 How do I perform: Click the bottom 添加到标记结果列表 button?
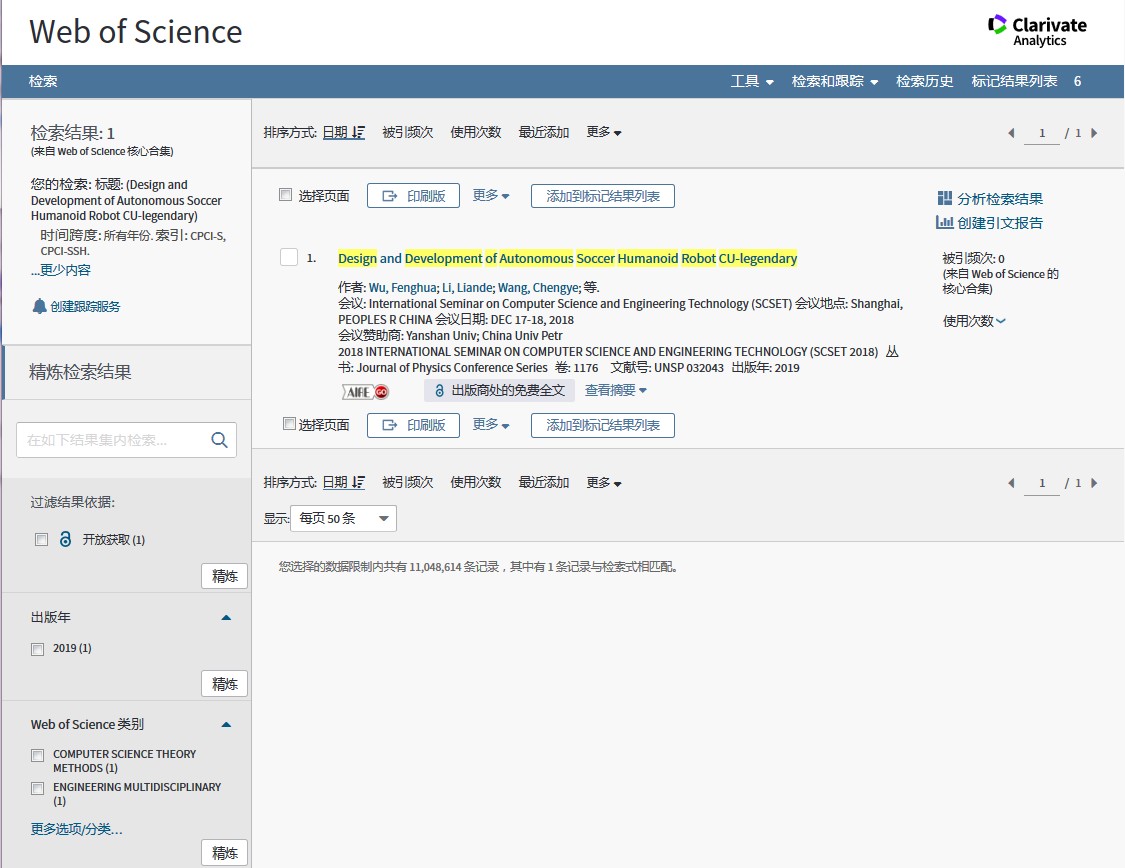(x=603, y=425)
